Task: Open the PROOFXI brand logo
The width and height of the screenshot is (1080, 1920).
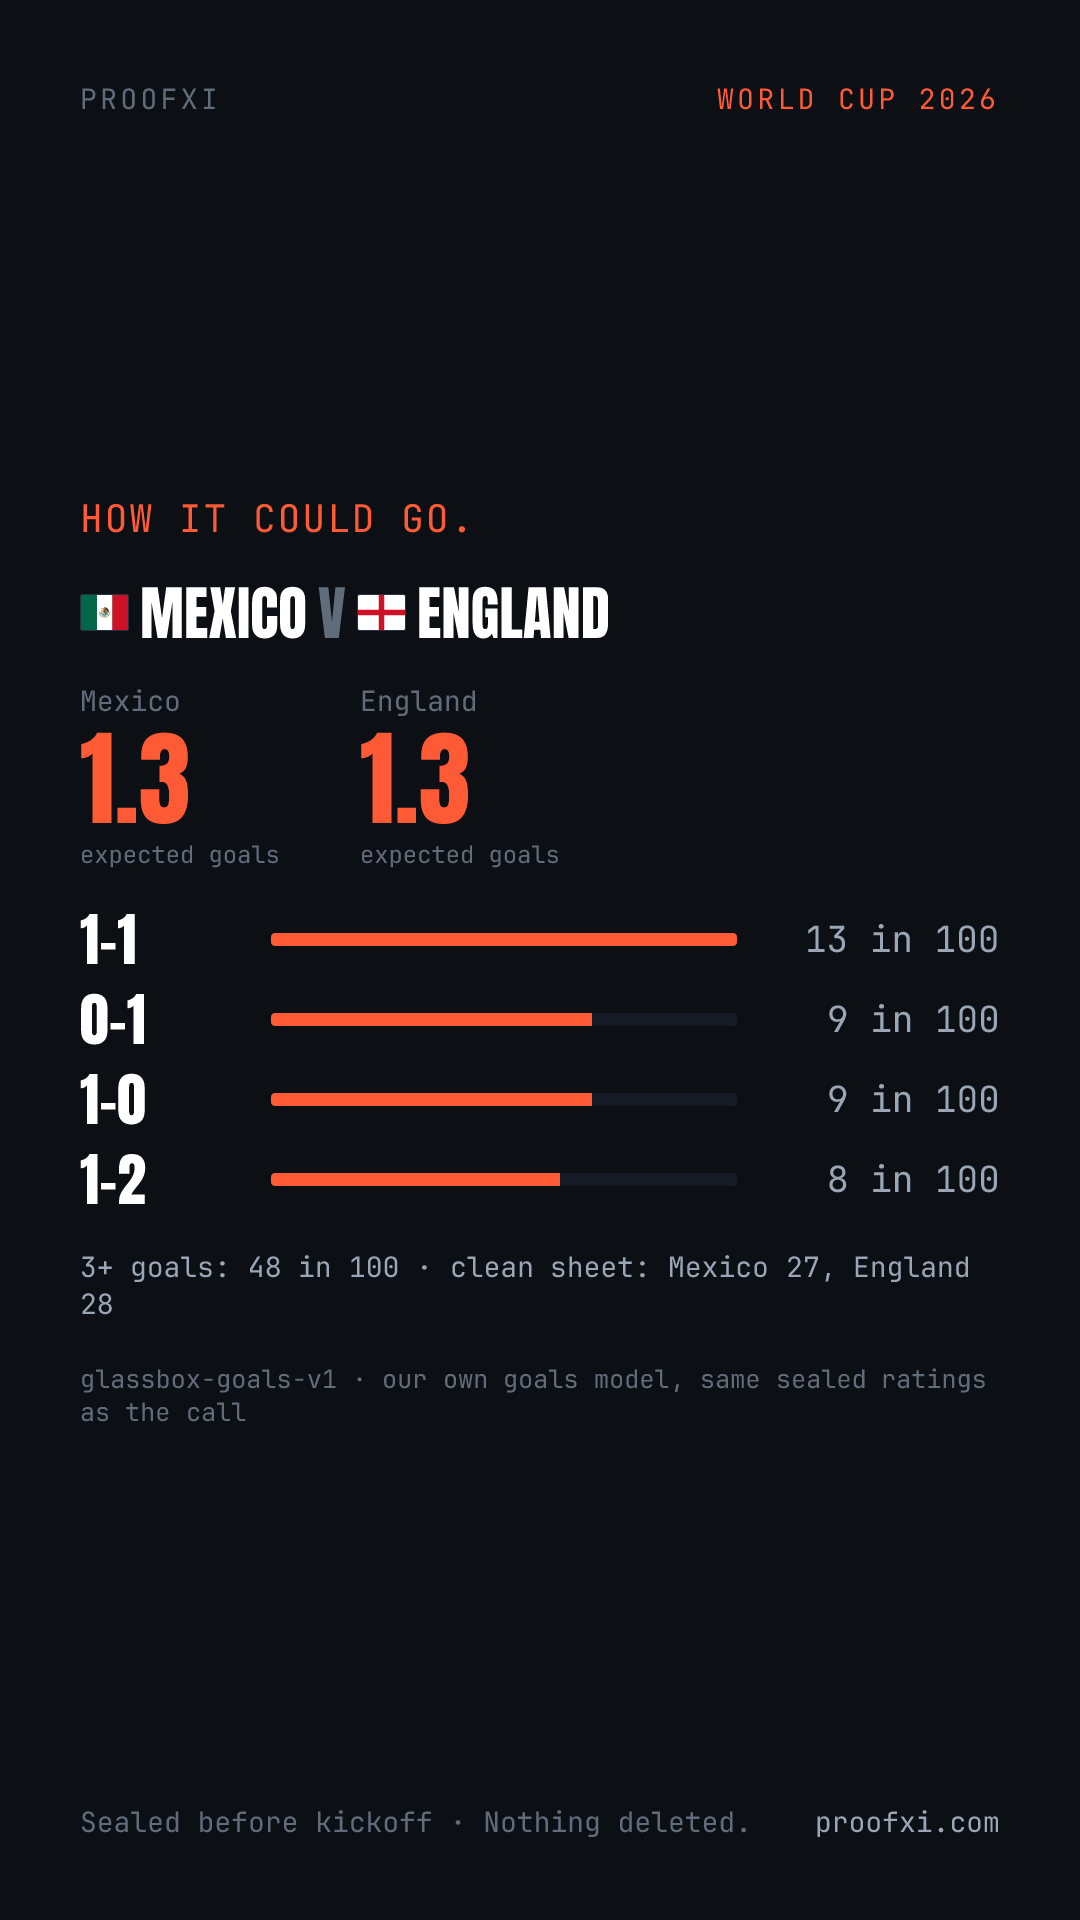Action: (x=149, y=100)
